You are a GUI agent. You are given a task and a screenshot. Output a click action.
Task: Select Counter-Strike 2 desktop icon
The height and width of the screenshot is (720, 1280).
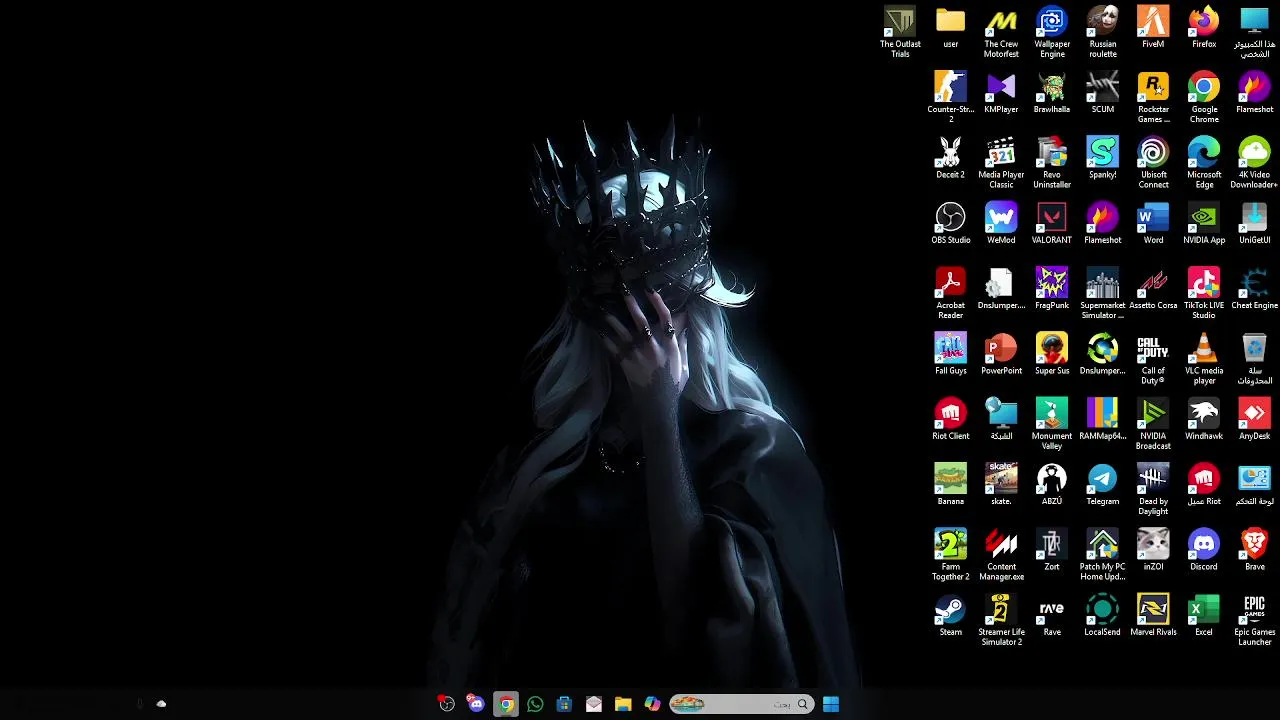click(x=950, y=97)
